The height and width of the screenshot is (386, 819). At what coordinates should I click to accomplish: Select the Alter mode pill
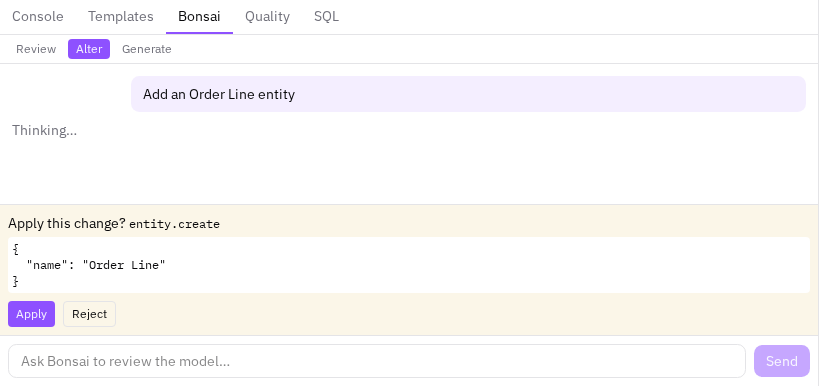(x=89, y=49)
